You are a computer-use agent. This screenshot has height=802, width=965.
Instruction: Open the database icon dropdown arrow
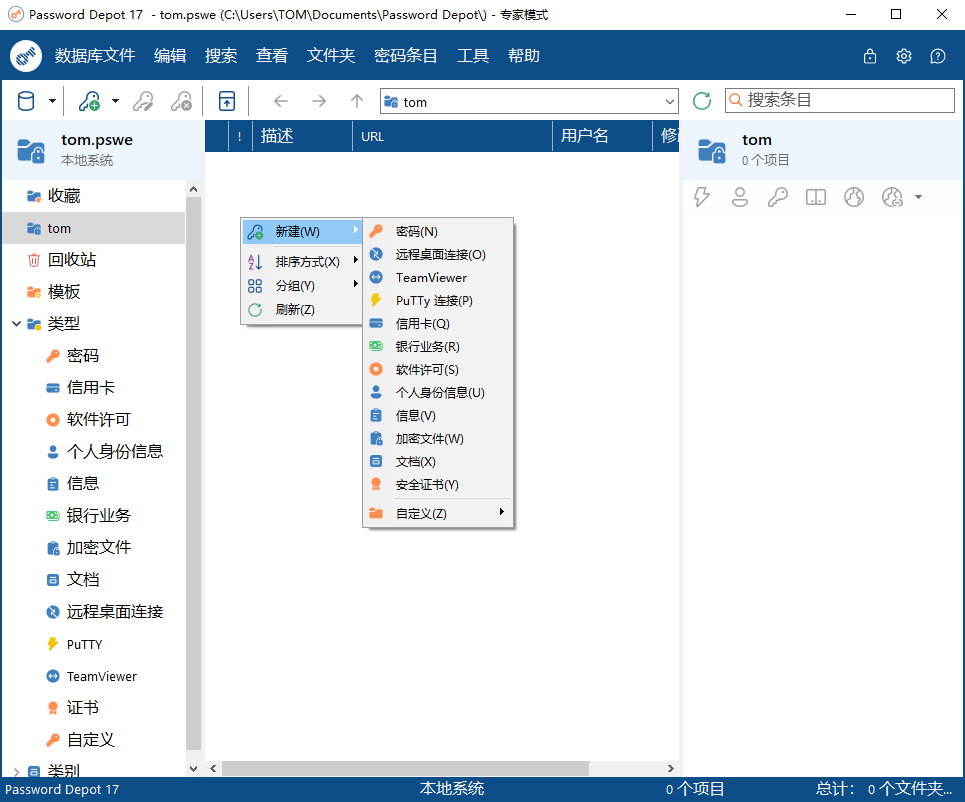(x=52, y=101)
